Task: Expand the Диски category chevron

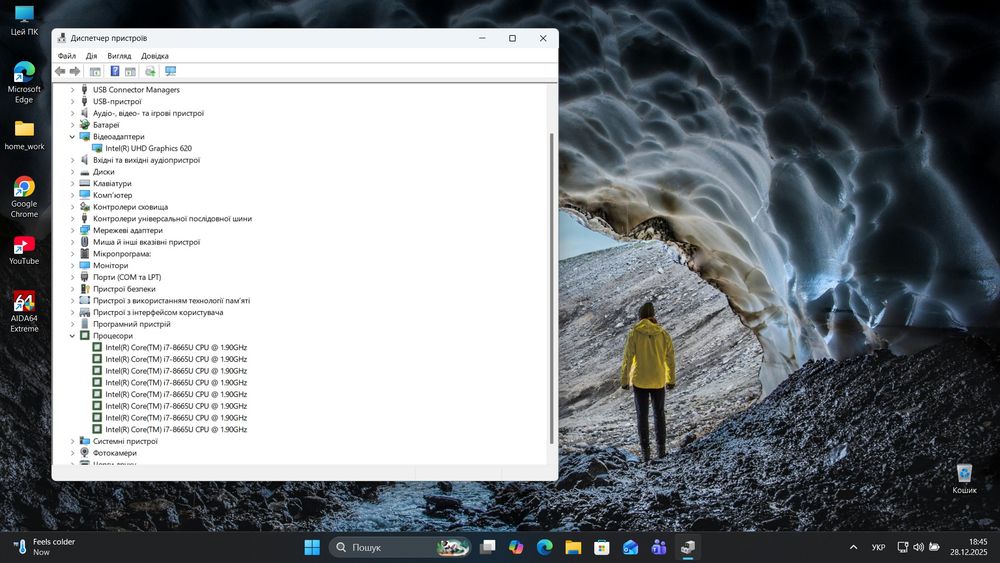Action: [72, 172]
